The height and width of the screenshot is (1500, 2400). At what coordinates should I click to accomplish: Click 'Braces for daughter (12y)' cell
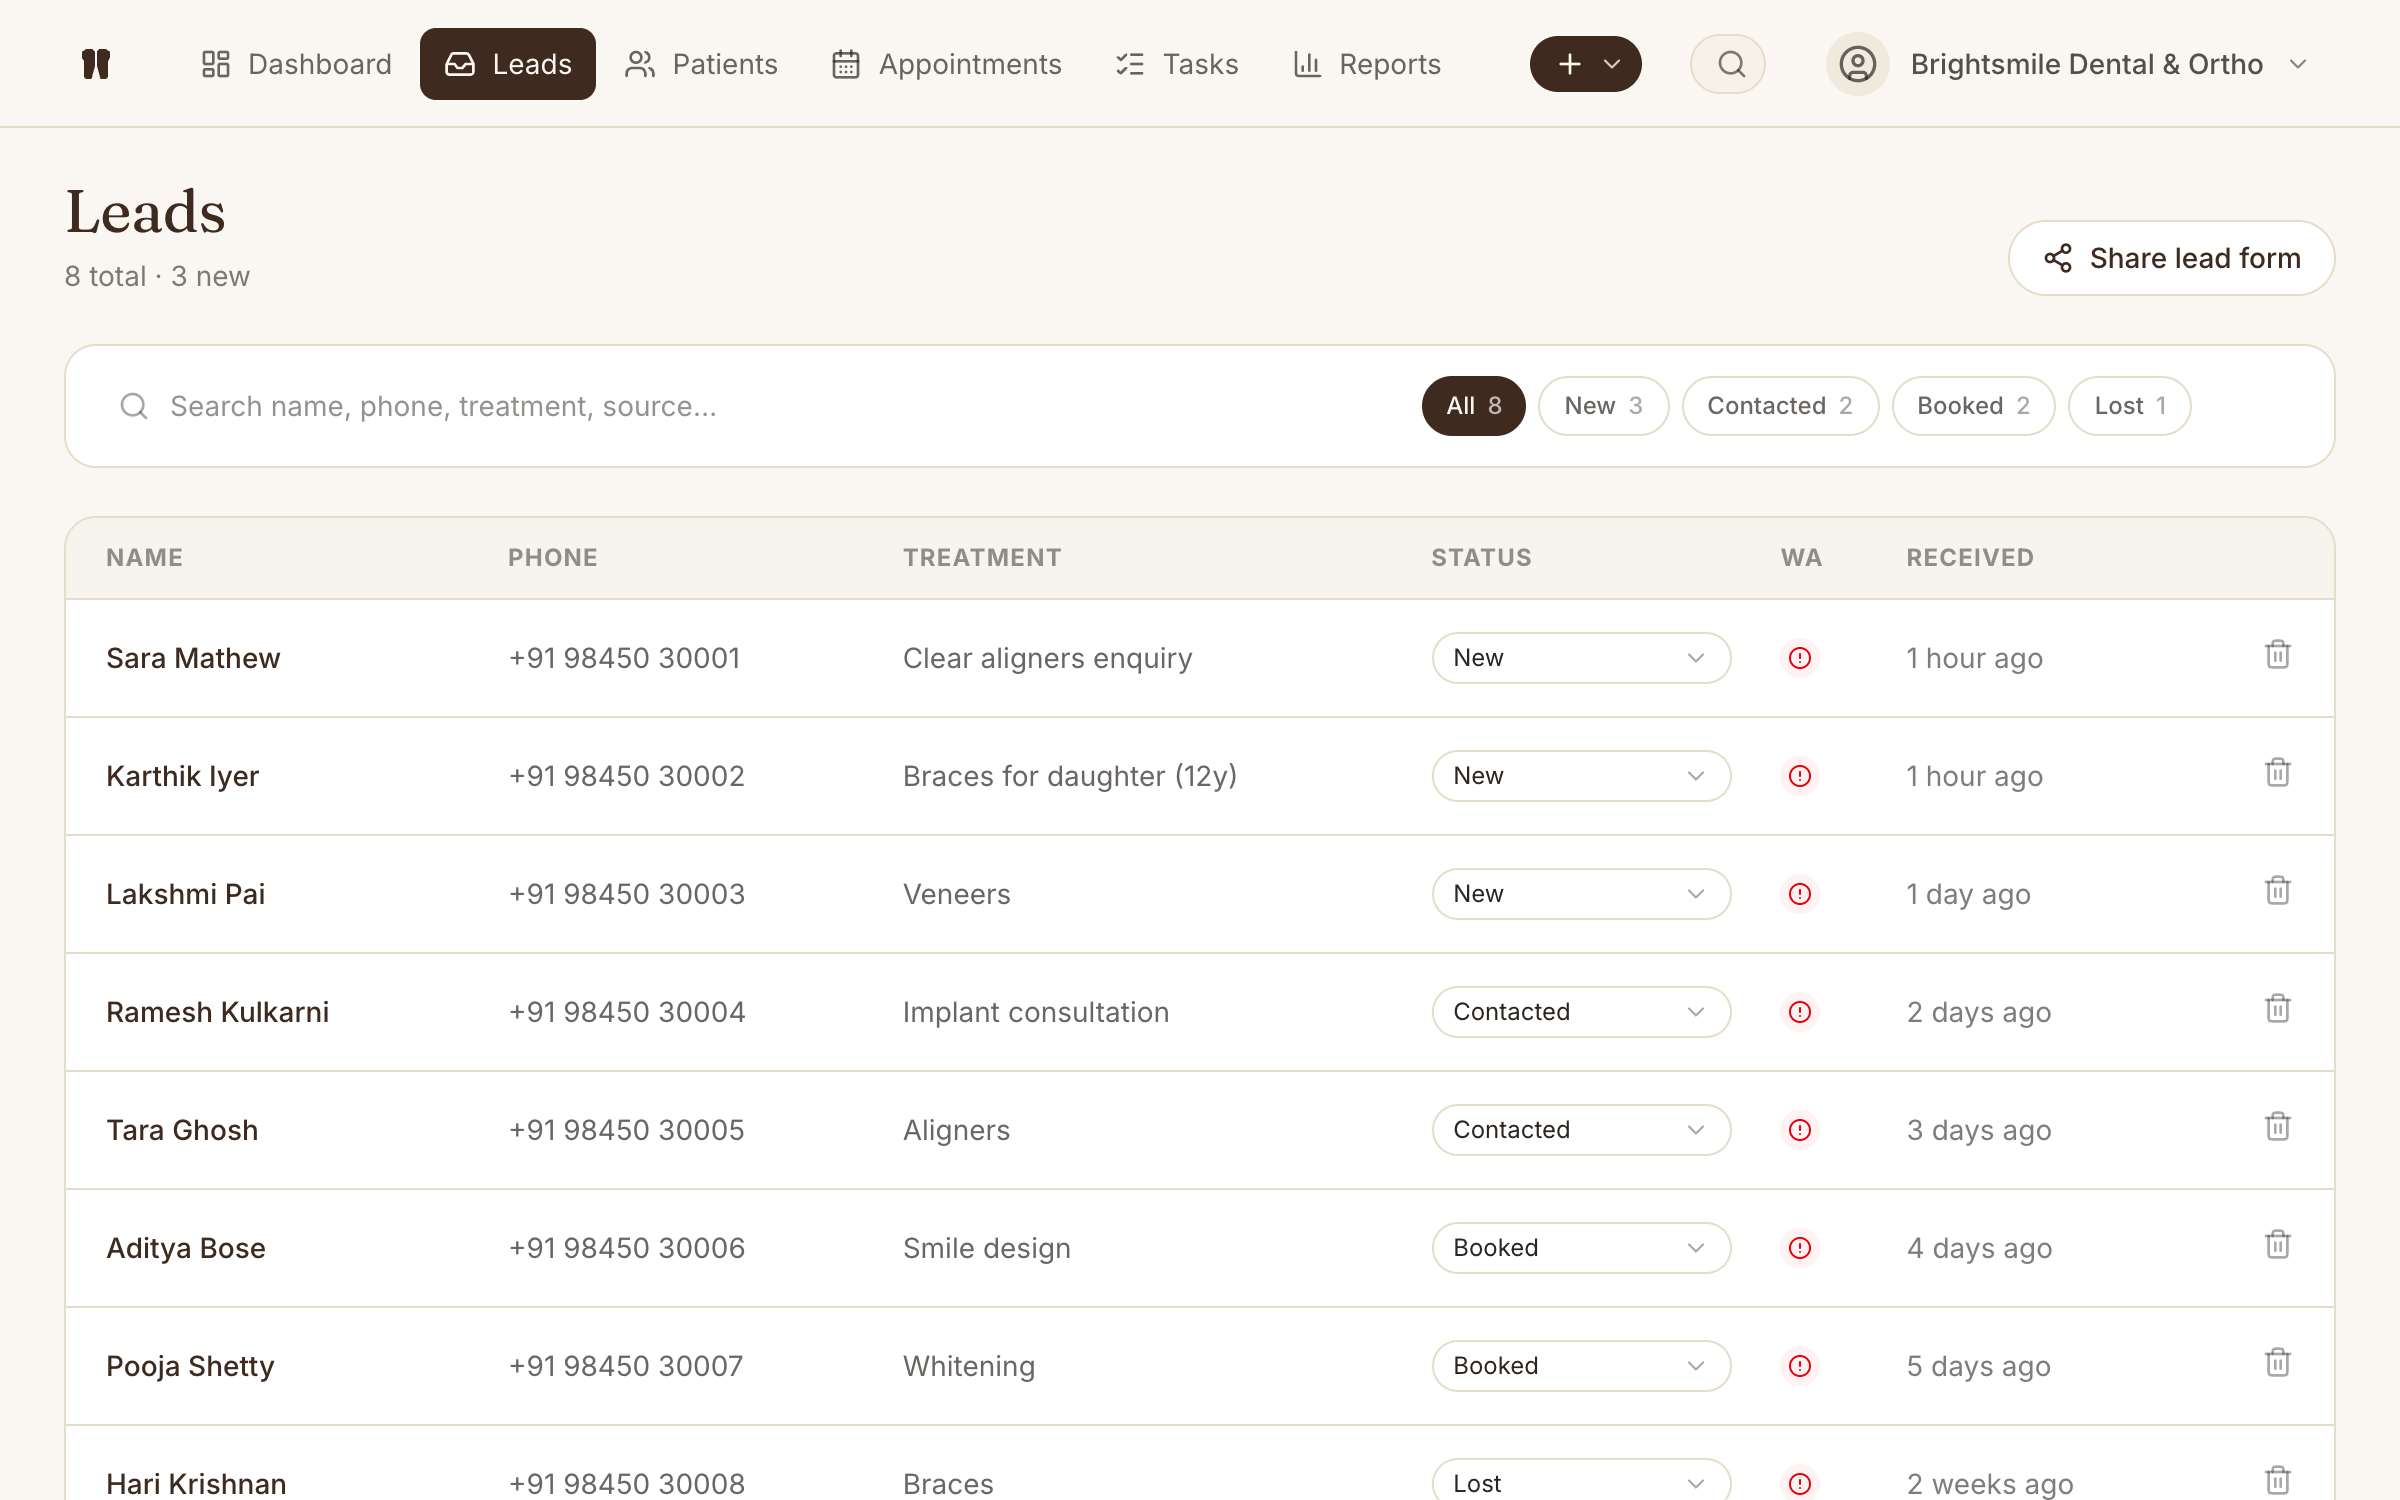point(1070,776)
